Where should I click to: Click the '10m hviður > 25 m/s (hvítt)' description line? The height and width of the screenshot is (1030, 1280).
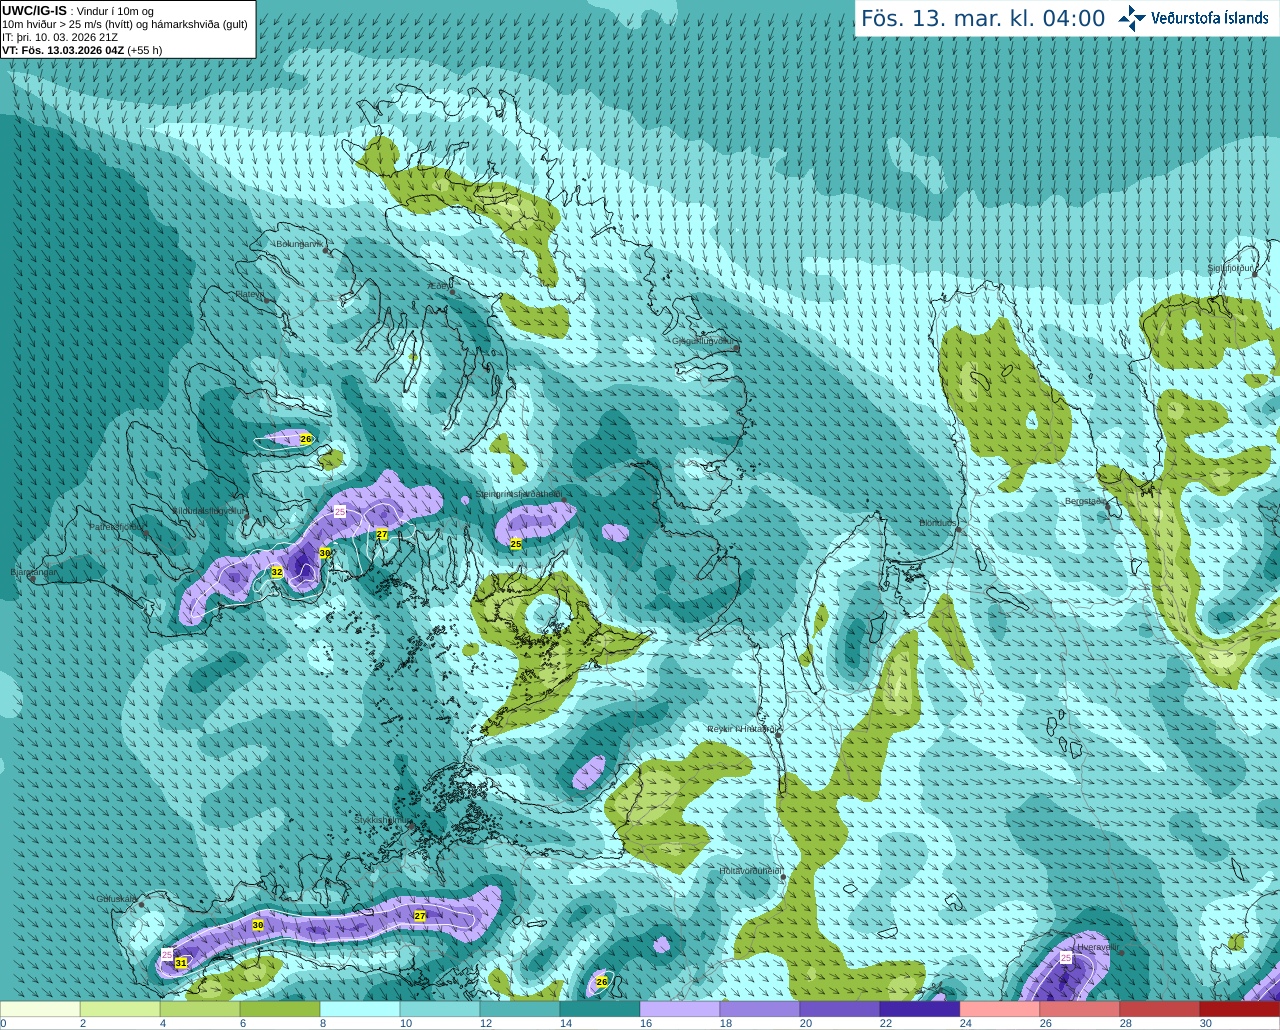(x=125, y=24)
